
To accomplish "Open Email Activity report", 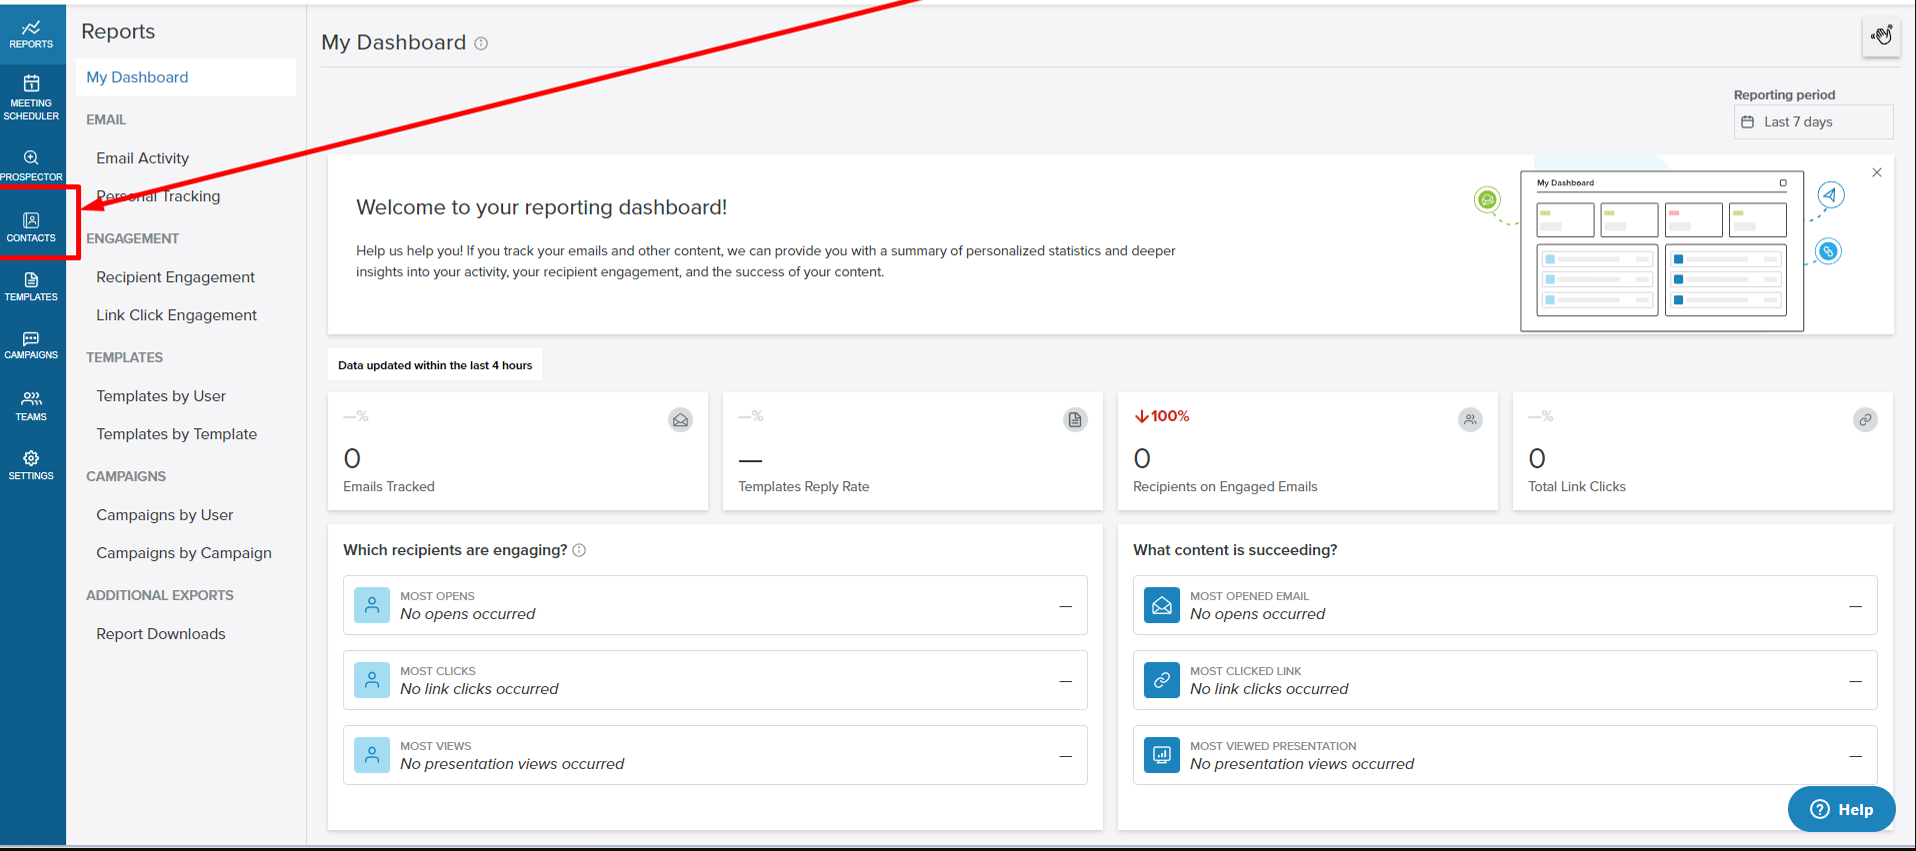I will click(142, 158).
